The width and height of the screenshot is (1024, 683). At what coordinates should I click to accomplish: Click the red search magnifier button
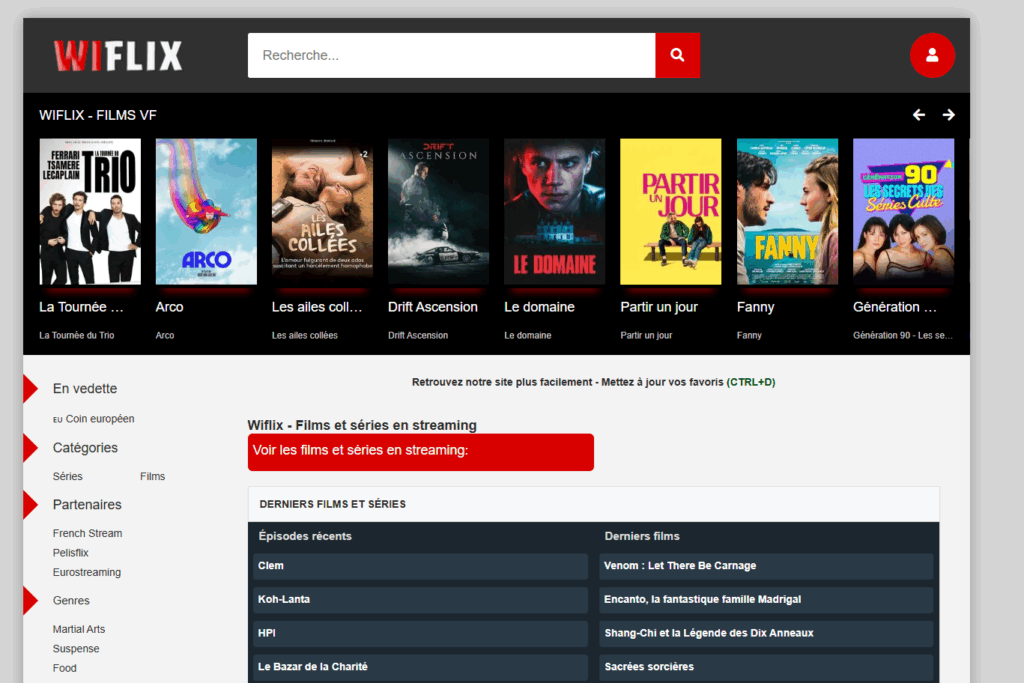click(x=677, y=56)
